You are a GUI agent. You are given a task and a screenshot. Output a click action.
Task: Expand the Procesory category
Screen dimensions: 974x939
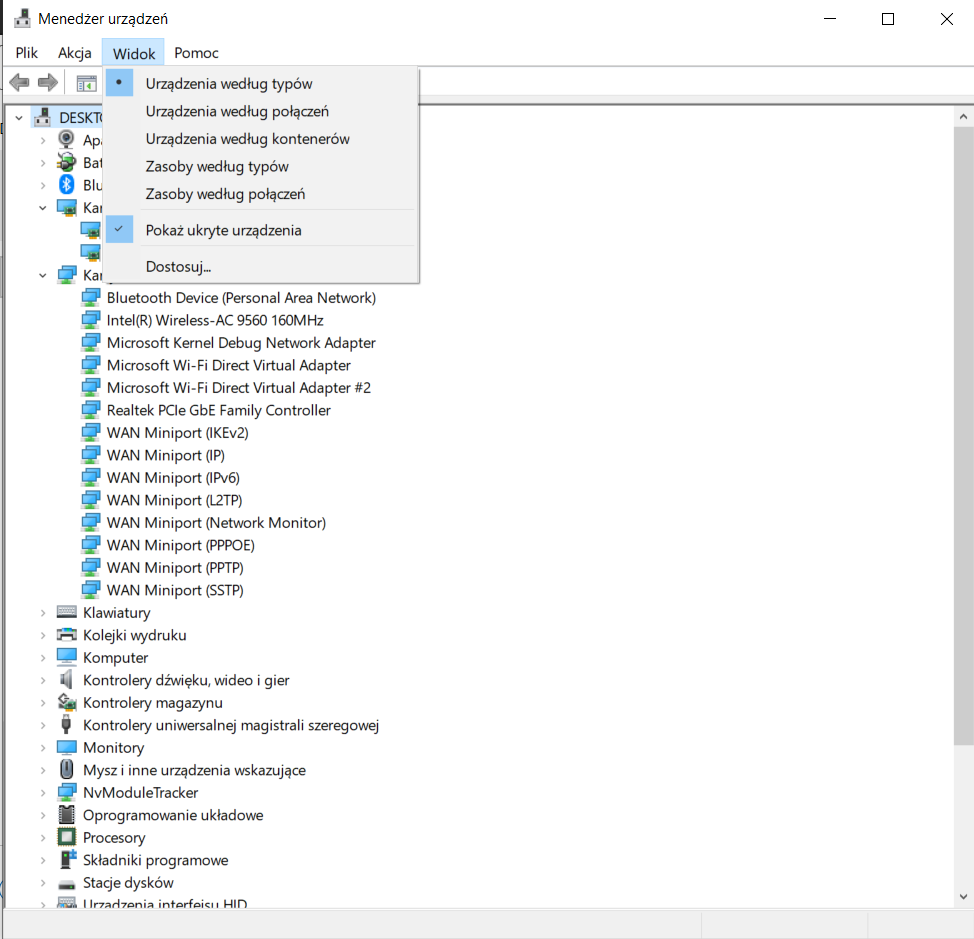coord(43,837)
